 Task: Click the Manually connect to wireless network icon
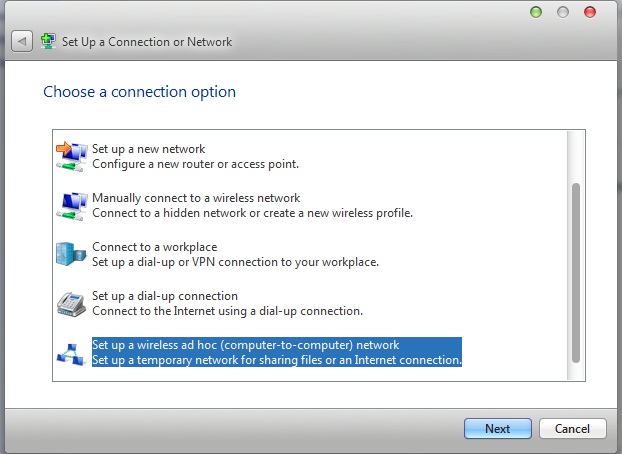click(71, 206)
